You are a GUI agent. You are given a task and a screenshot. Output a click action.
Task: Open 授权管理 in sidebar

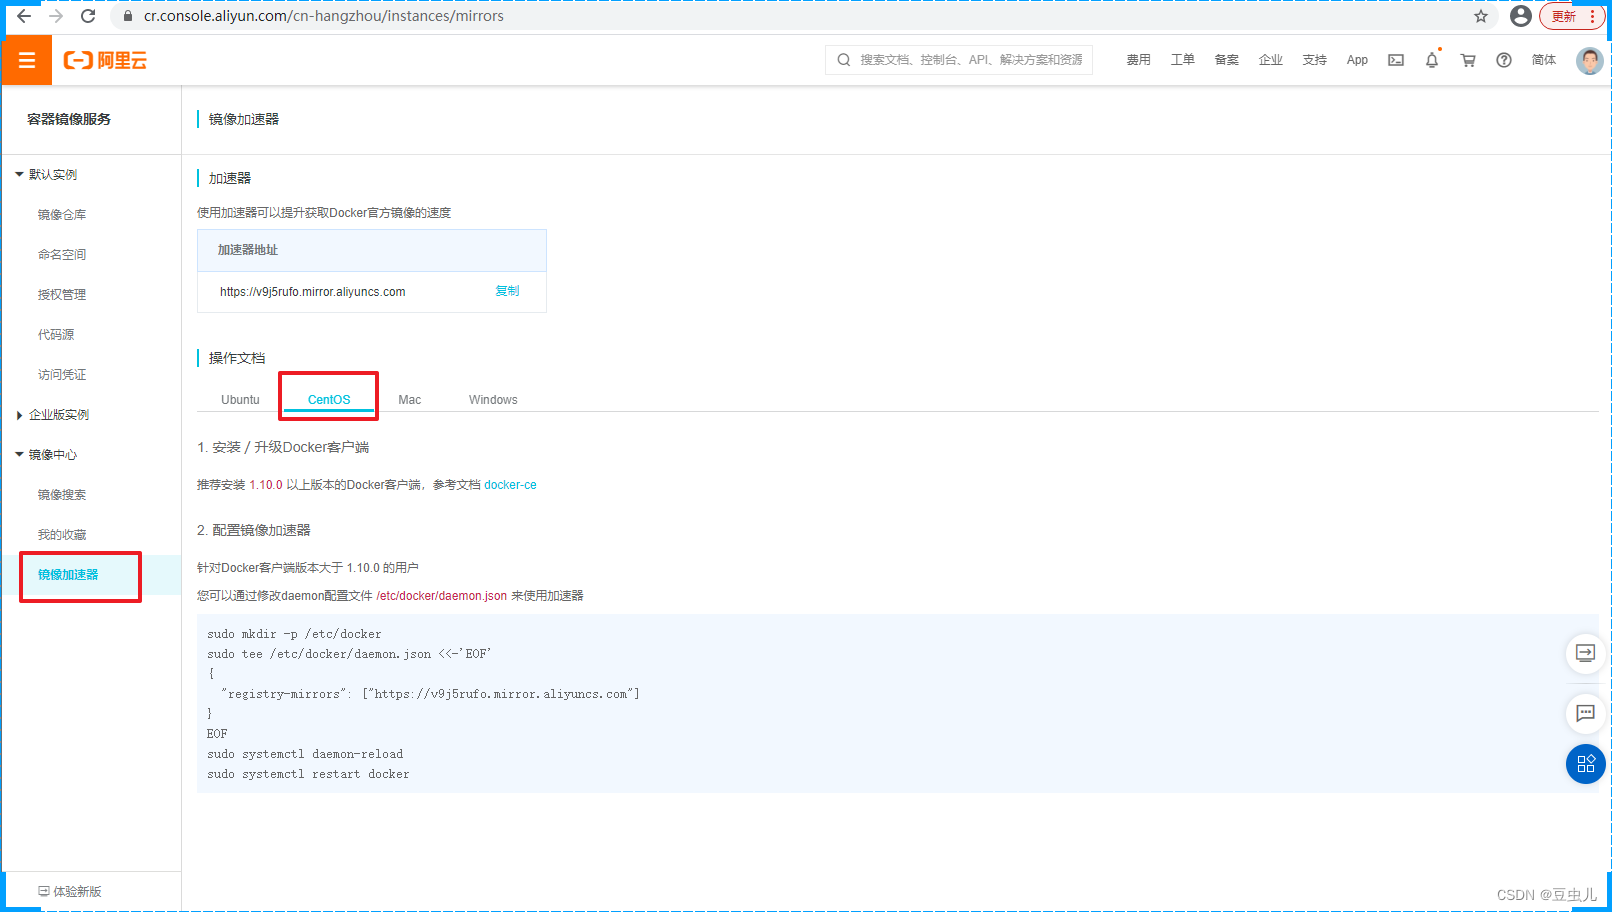[x=62, y=294]
